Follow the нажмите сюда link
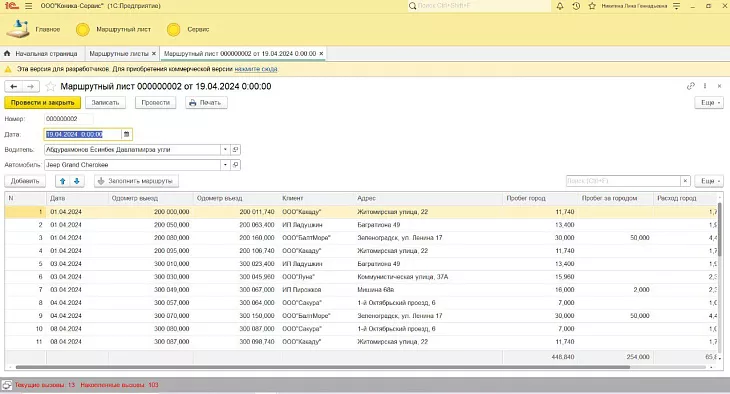 pos(256,69)
